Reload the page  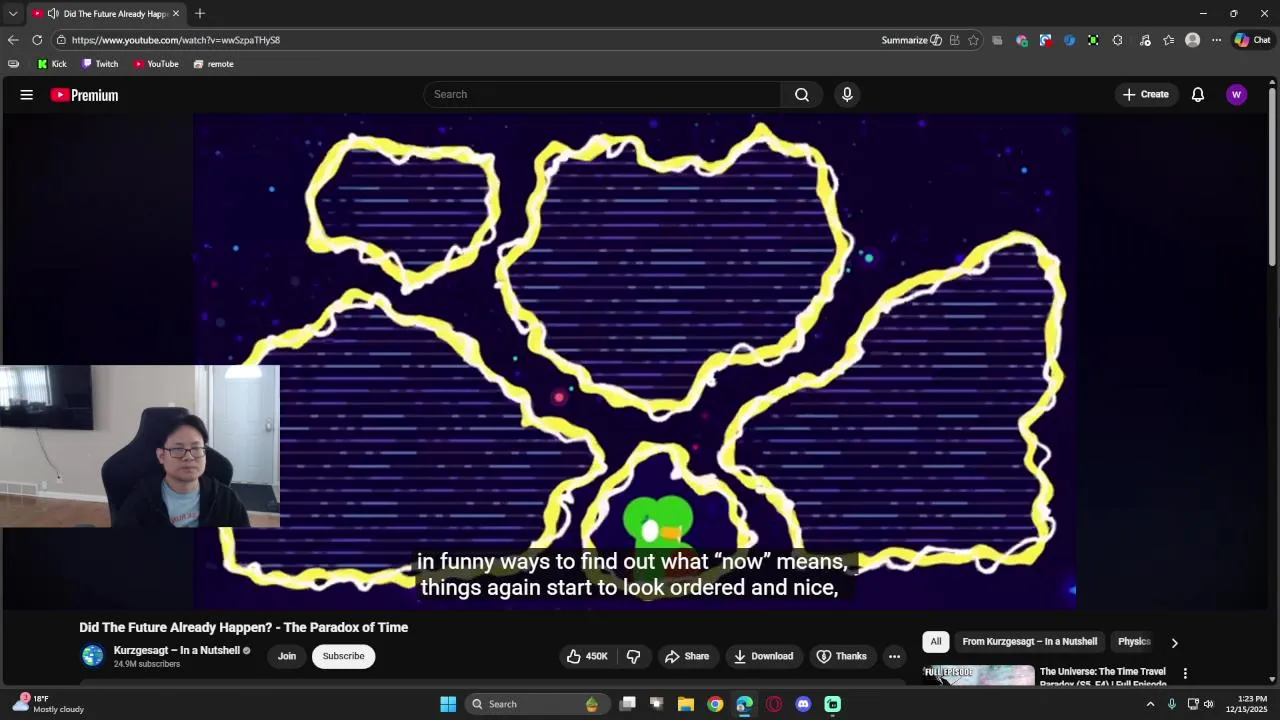37,40
